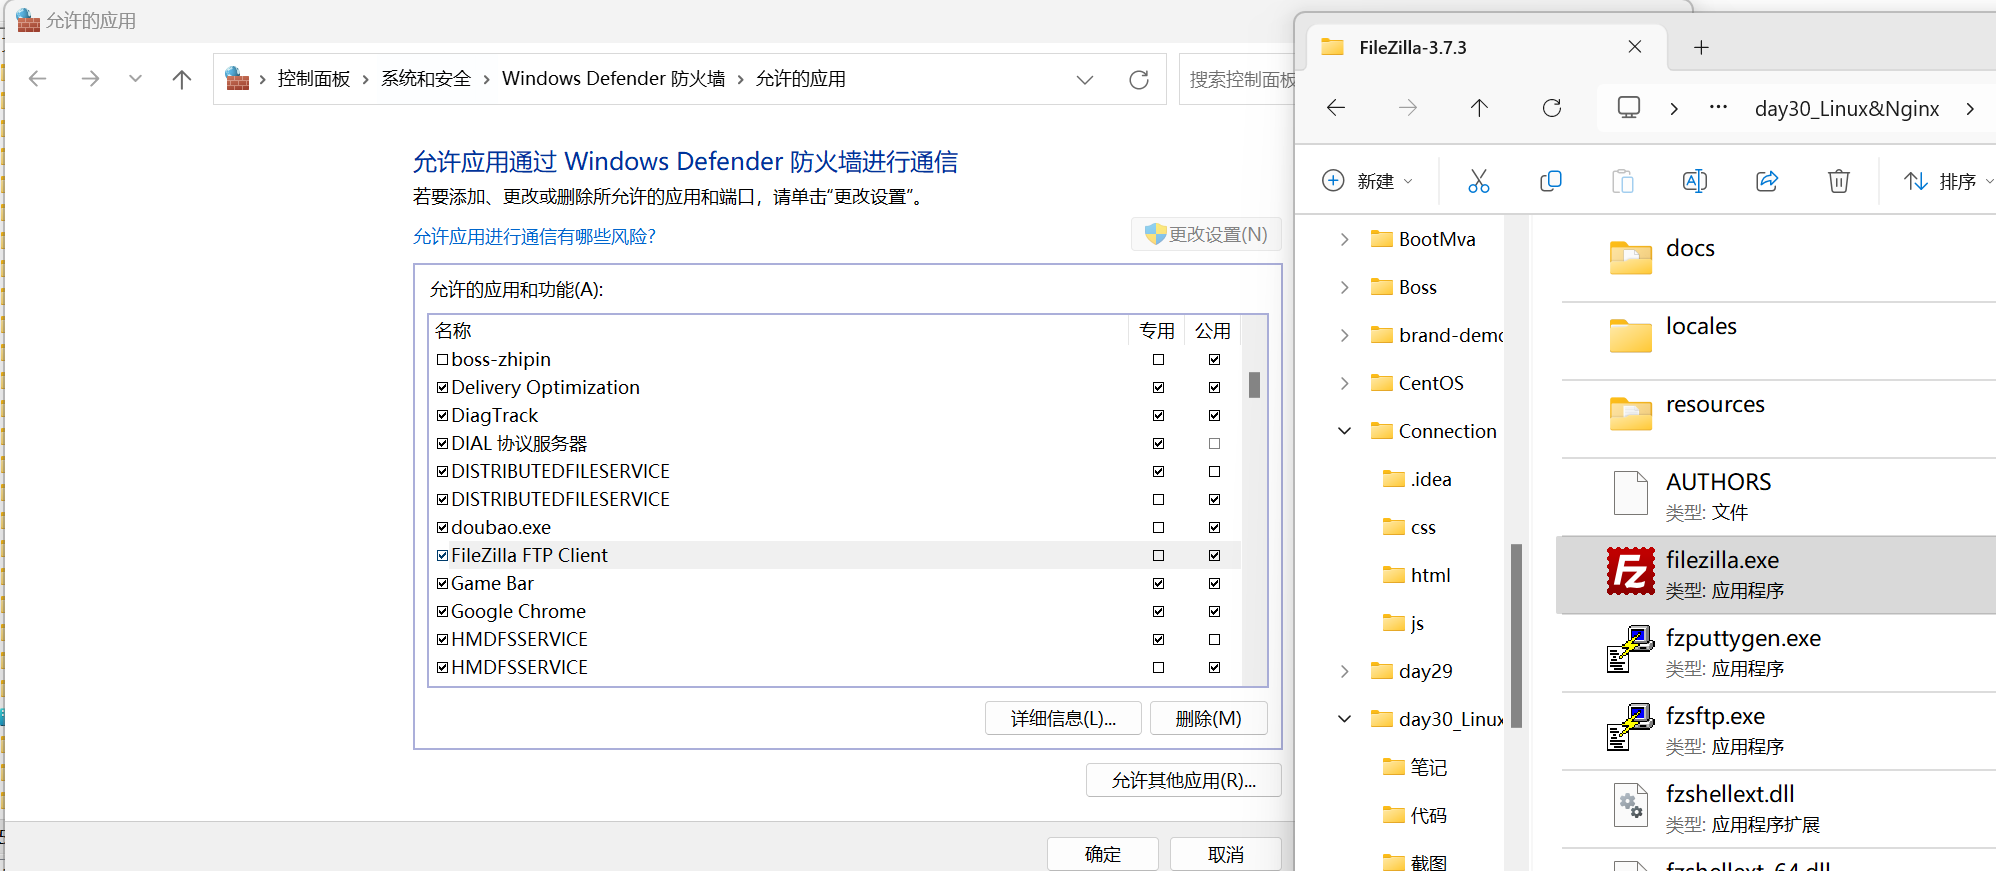
Task: Open the docs folder icon
Action: coord(1630,258)
